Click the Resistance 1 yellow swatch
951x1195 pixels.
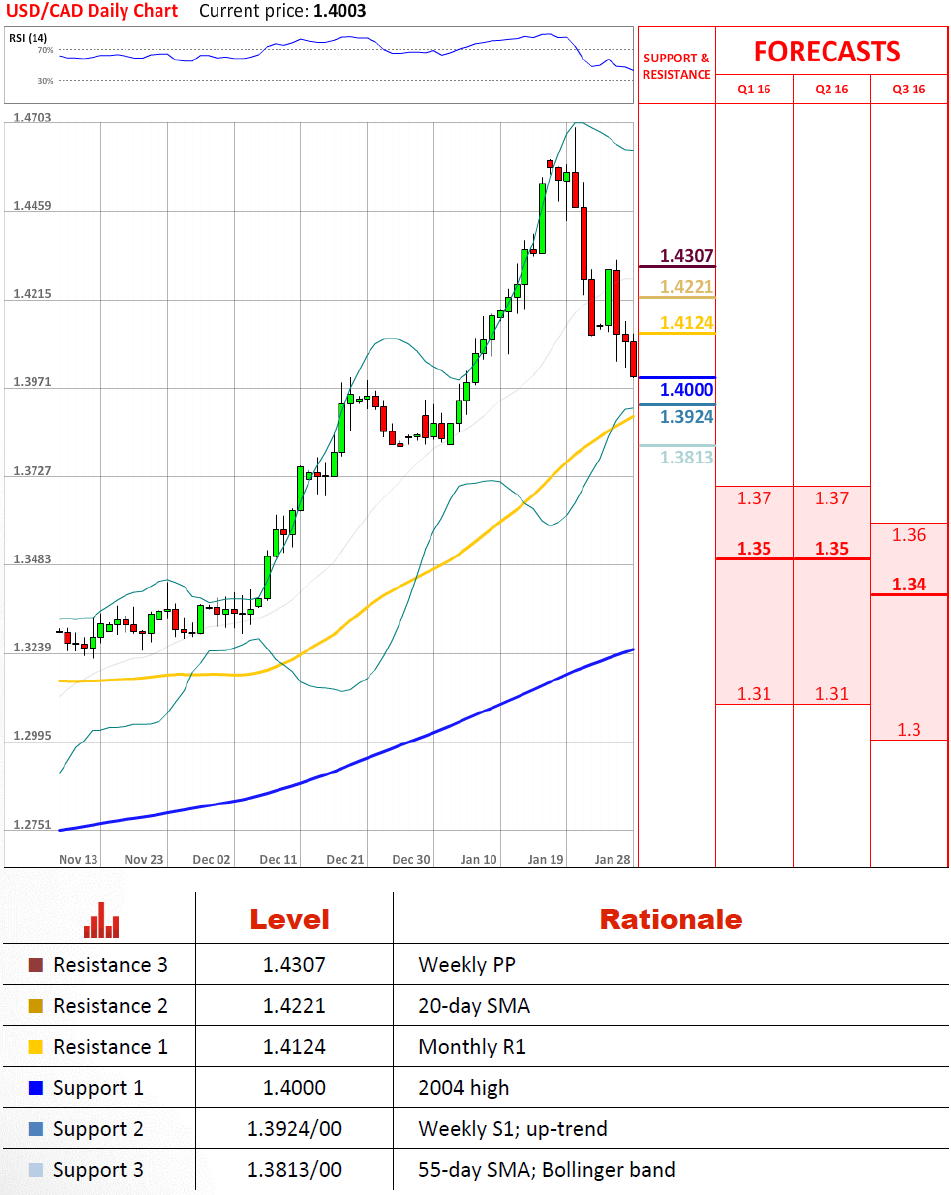pyautogui.click(x=36, y=1047)
